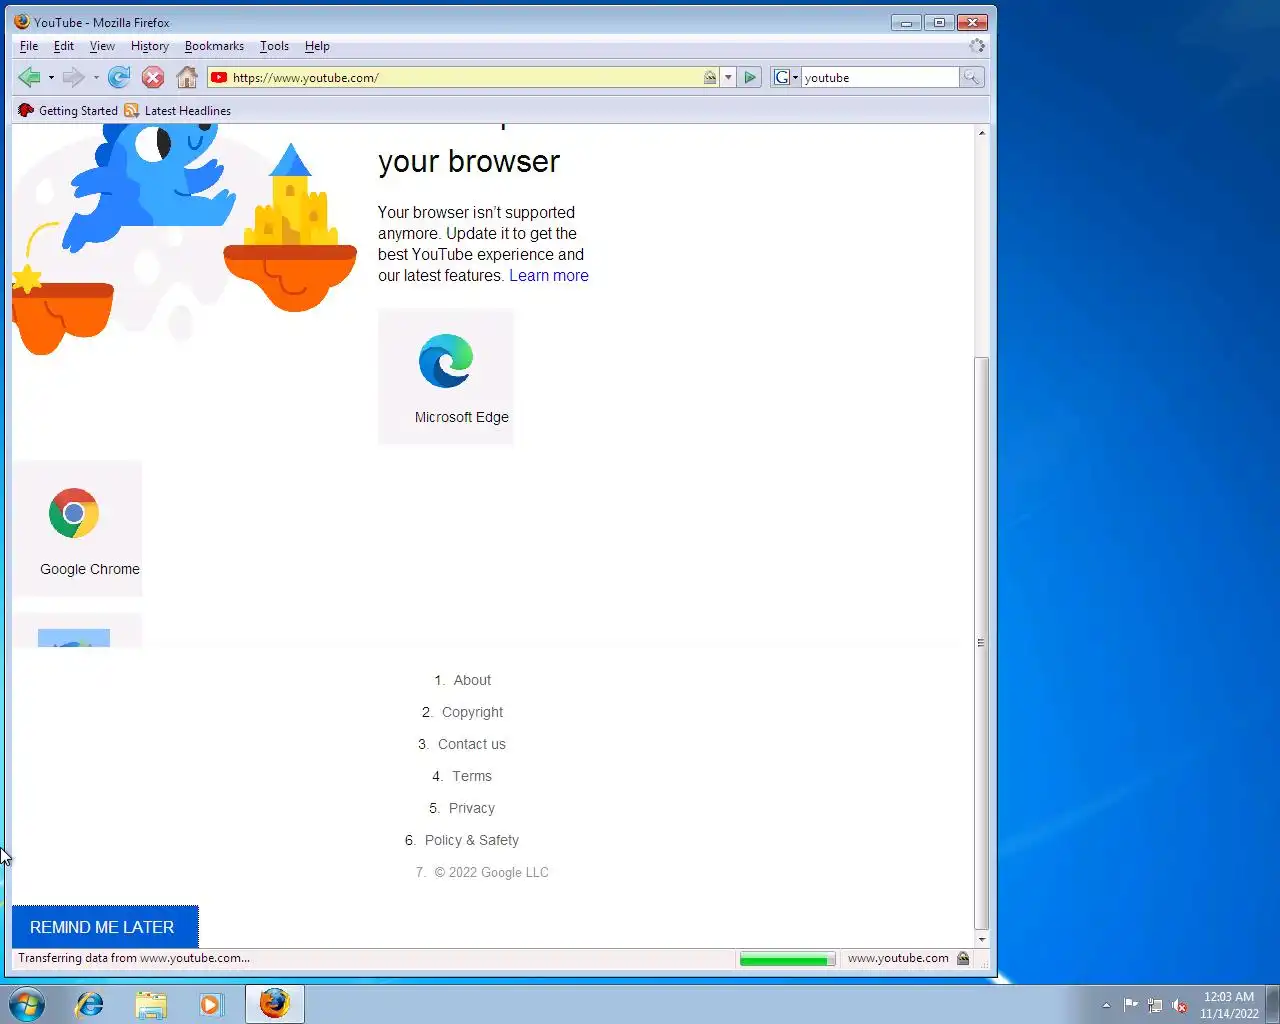The width and height of the screenshot is (1280, 1024).
Task: Open the Privacy footer link
Action: (472, 808)
